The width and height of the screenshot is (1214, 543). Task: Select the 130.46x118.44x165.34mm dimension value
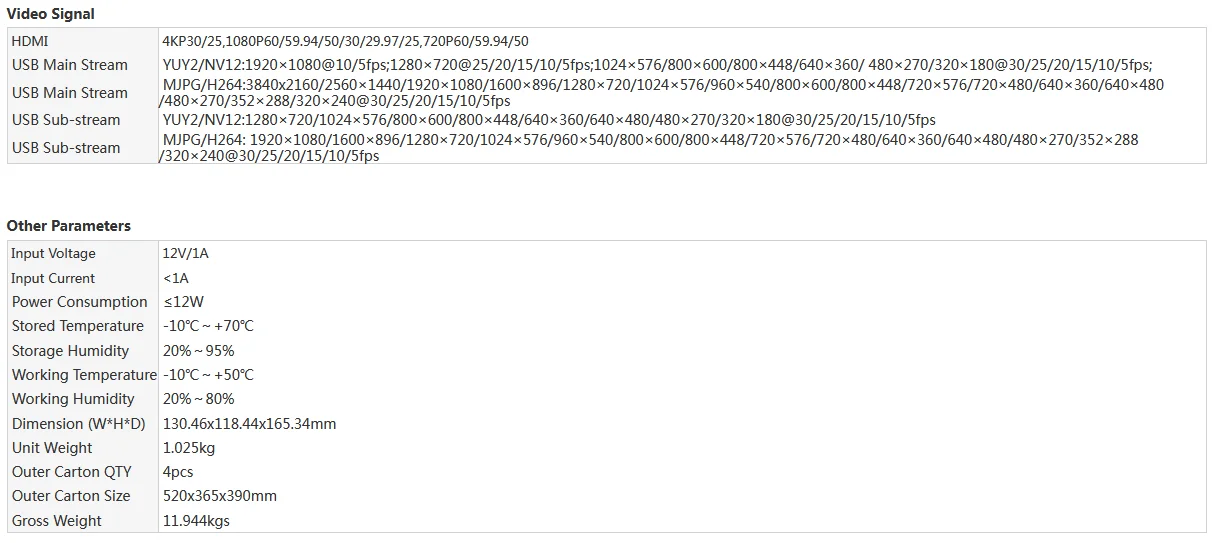[x=249, y=424]
